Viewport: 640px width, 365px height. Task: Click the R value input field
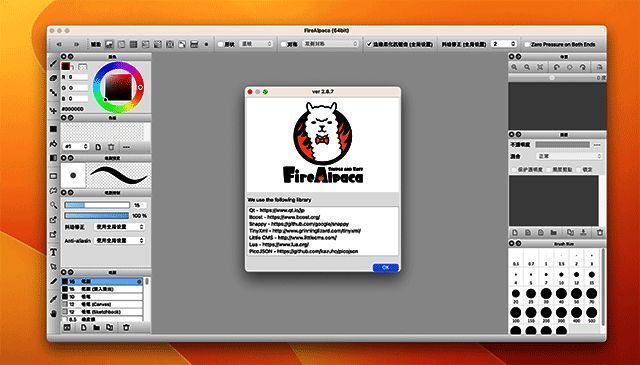pos(78,77)
